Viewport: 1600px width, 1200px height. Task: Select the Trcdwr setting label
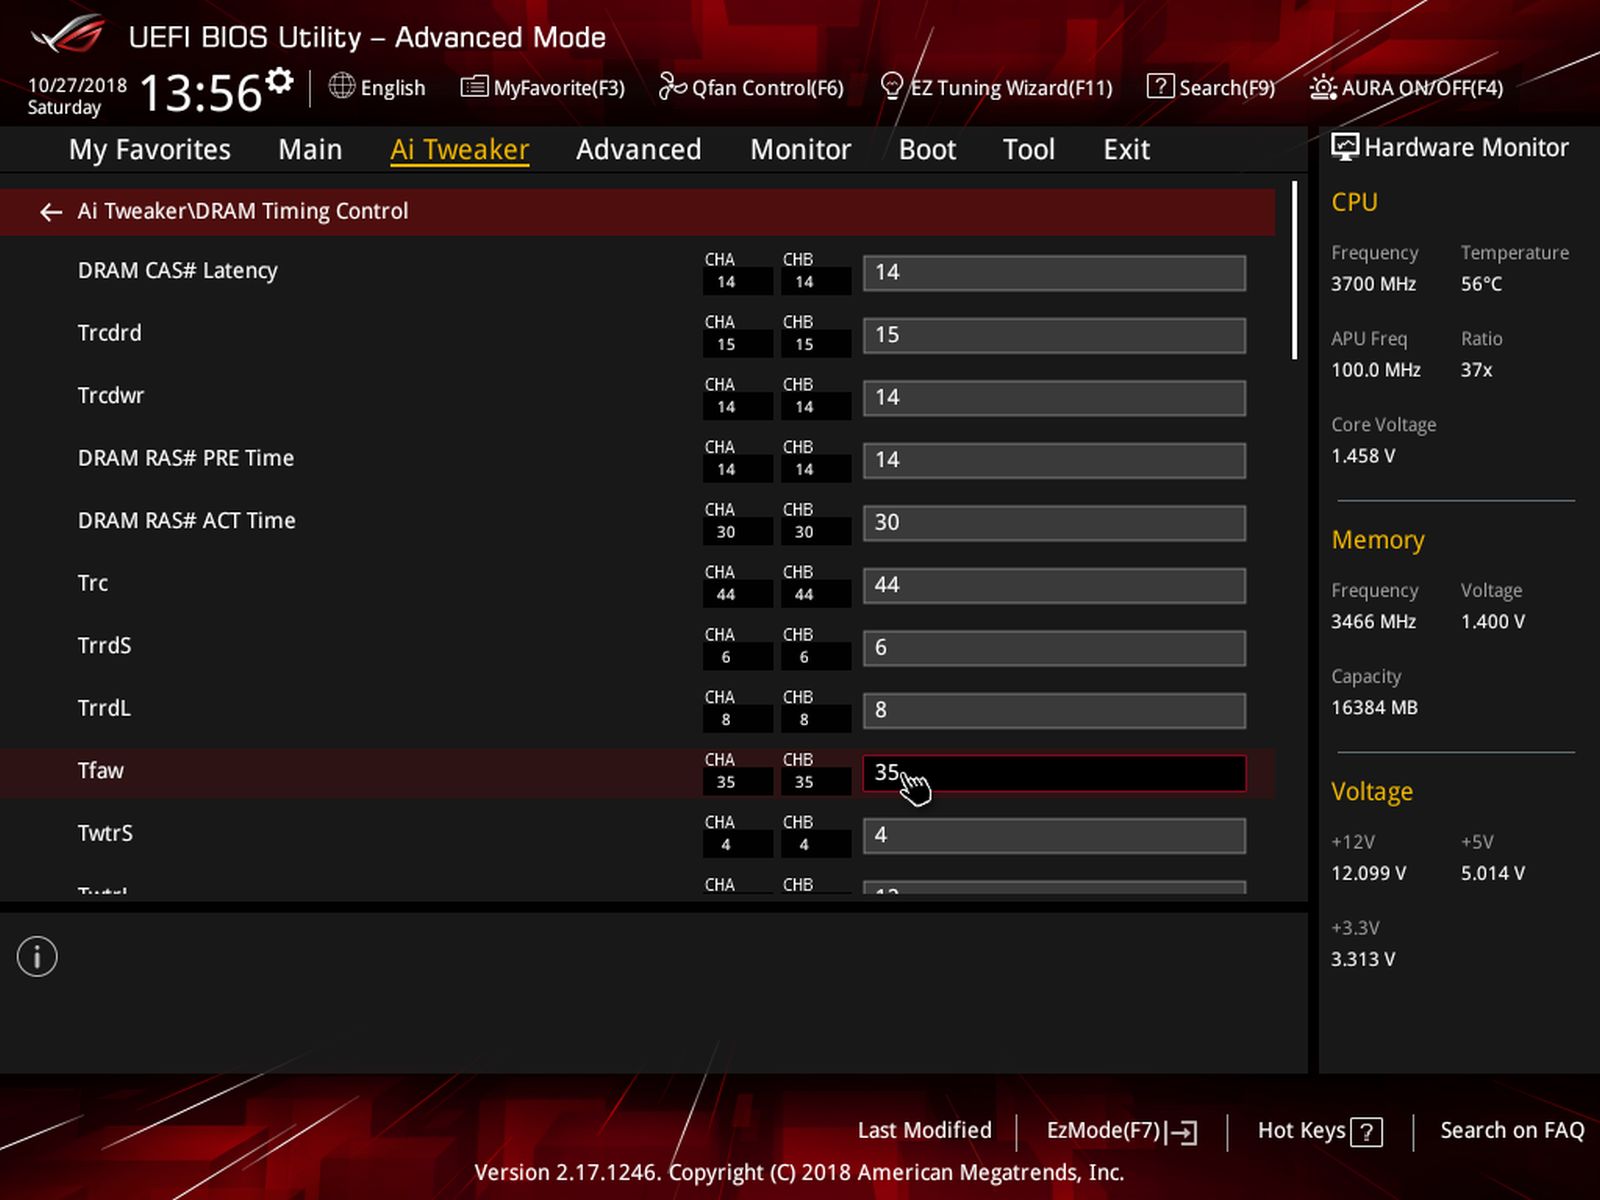(111, 396)
